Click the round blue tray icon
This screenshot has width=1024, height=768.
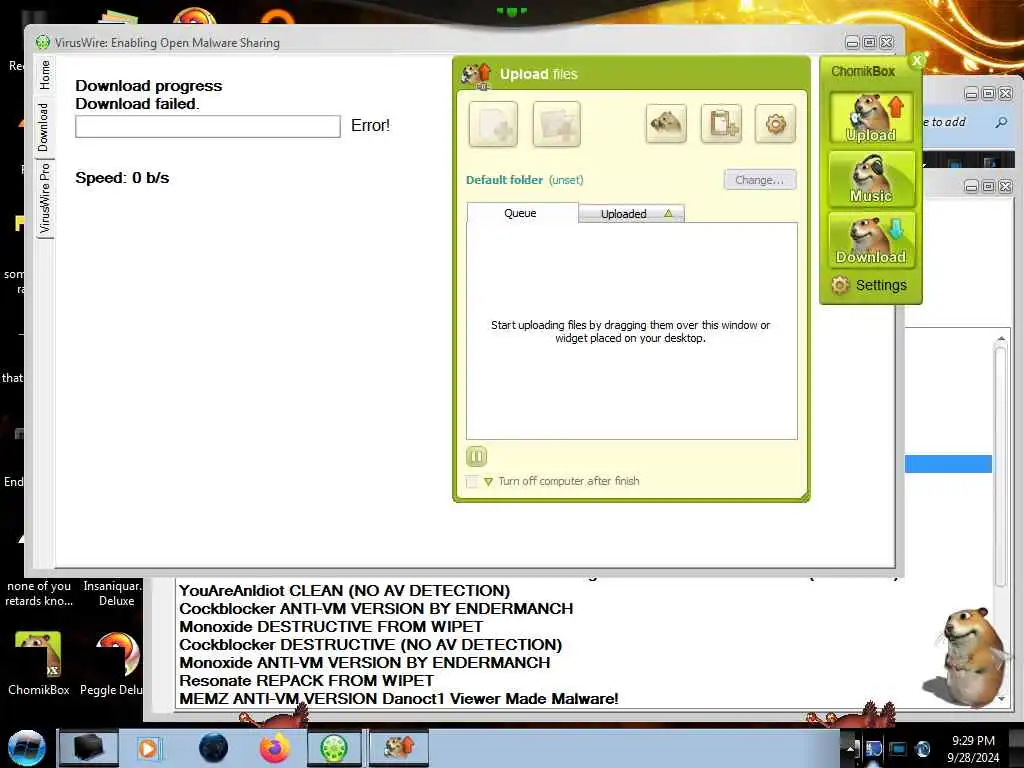click(x=923, y=749)
